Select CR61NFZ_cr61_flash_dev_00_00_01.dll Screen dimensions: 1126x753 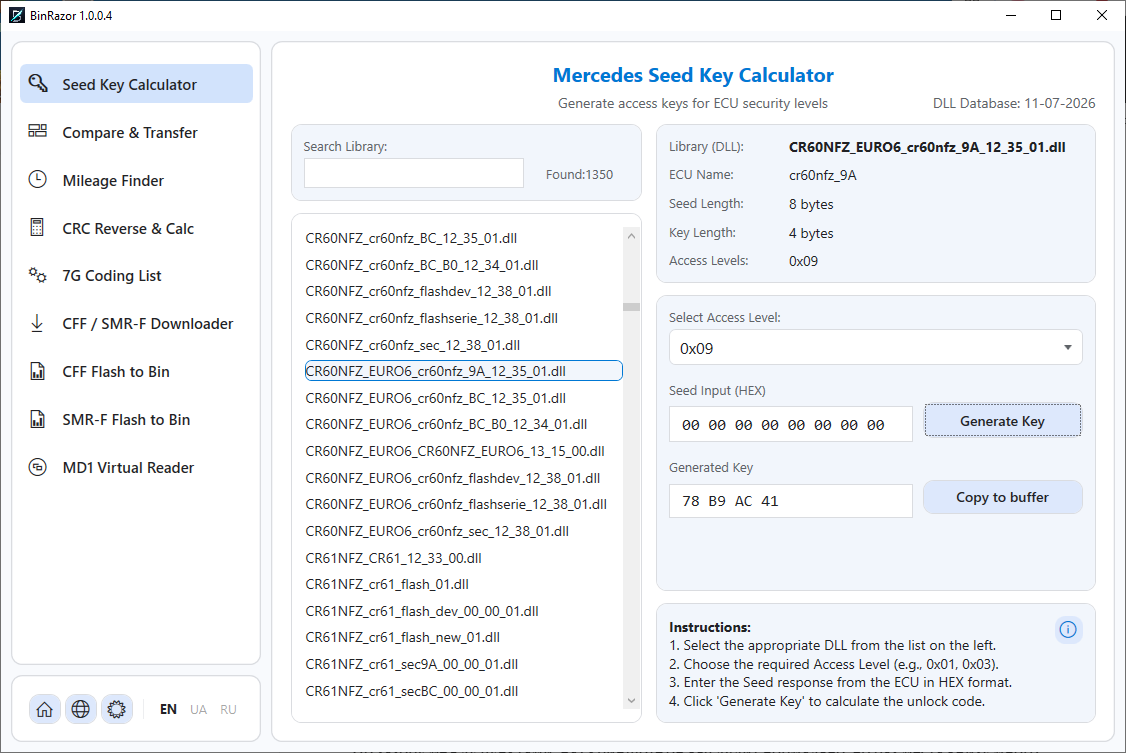464,611
